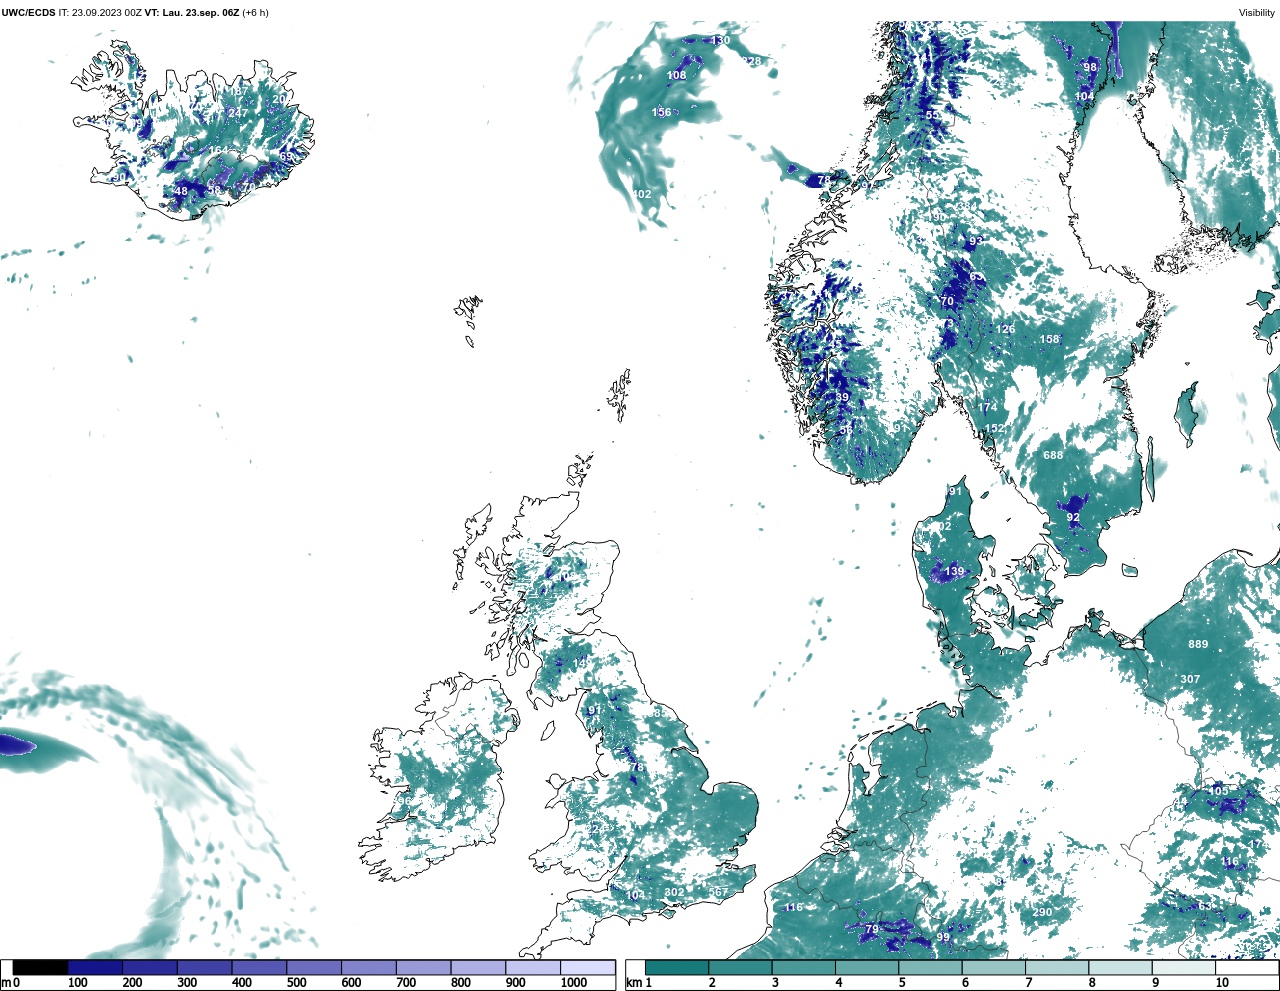Viewport: 1280px width, 991px height.
Task: Select the dark navy 100–200 m legend swatch
Action: [x=95, y=968]
